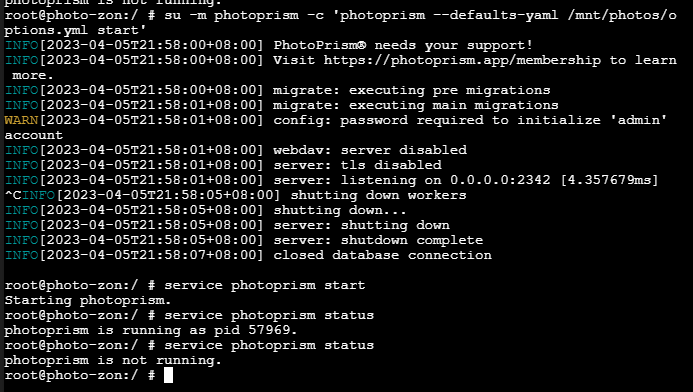The height and width of the screenshot is (392, 693).
Task: Click the "su -m photoprism" command text
Action: pos(232,15)
